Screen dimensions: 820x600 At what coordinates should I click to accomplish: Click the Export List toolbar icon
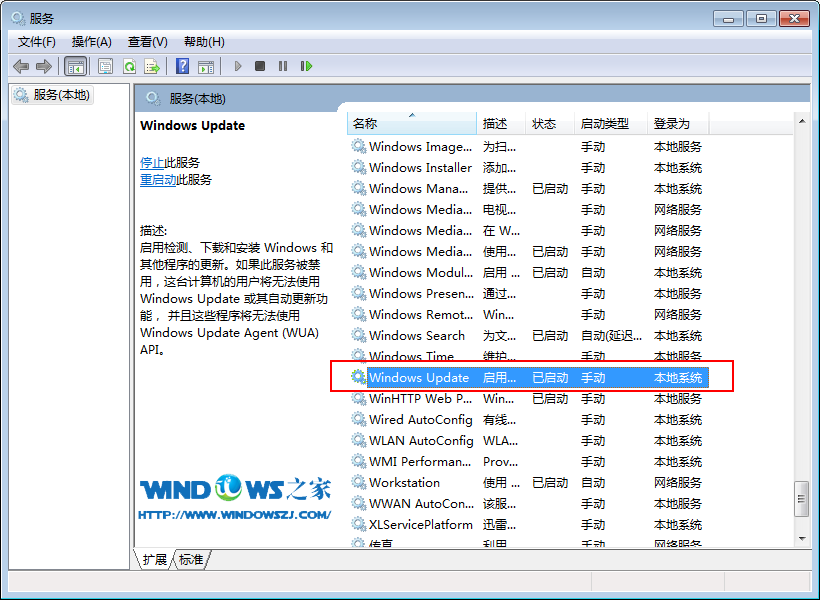(x=152, y=66)
